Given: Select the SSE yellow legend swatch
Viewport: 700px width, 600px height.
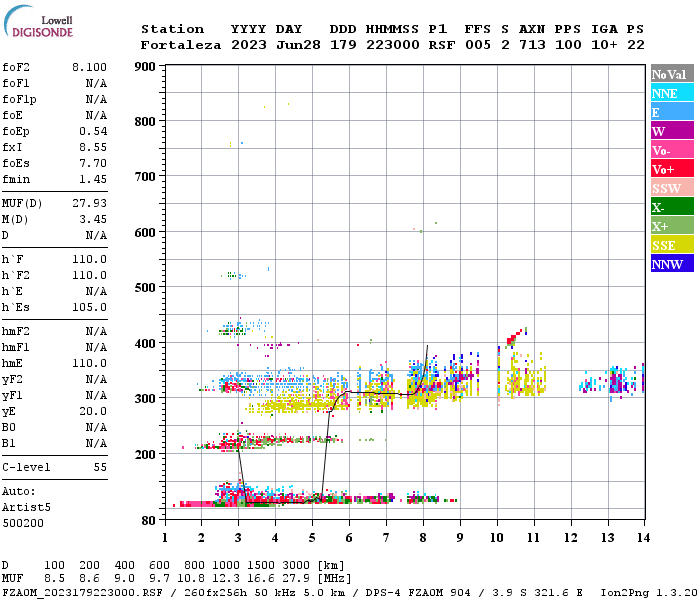Looking at the screenshot, I should (672, 245).
